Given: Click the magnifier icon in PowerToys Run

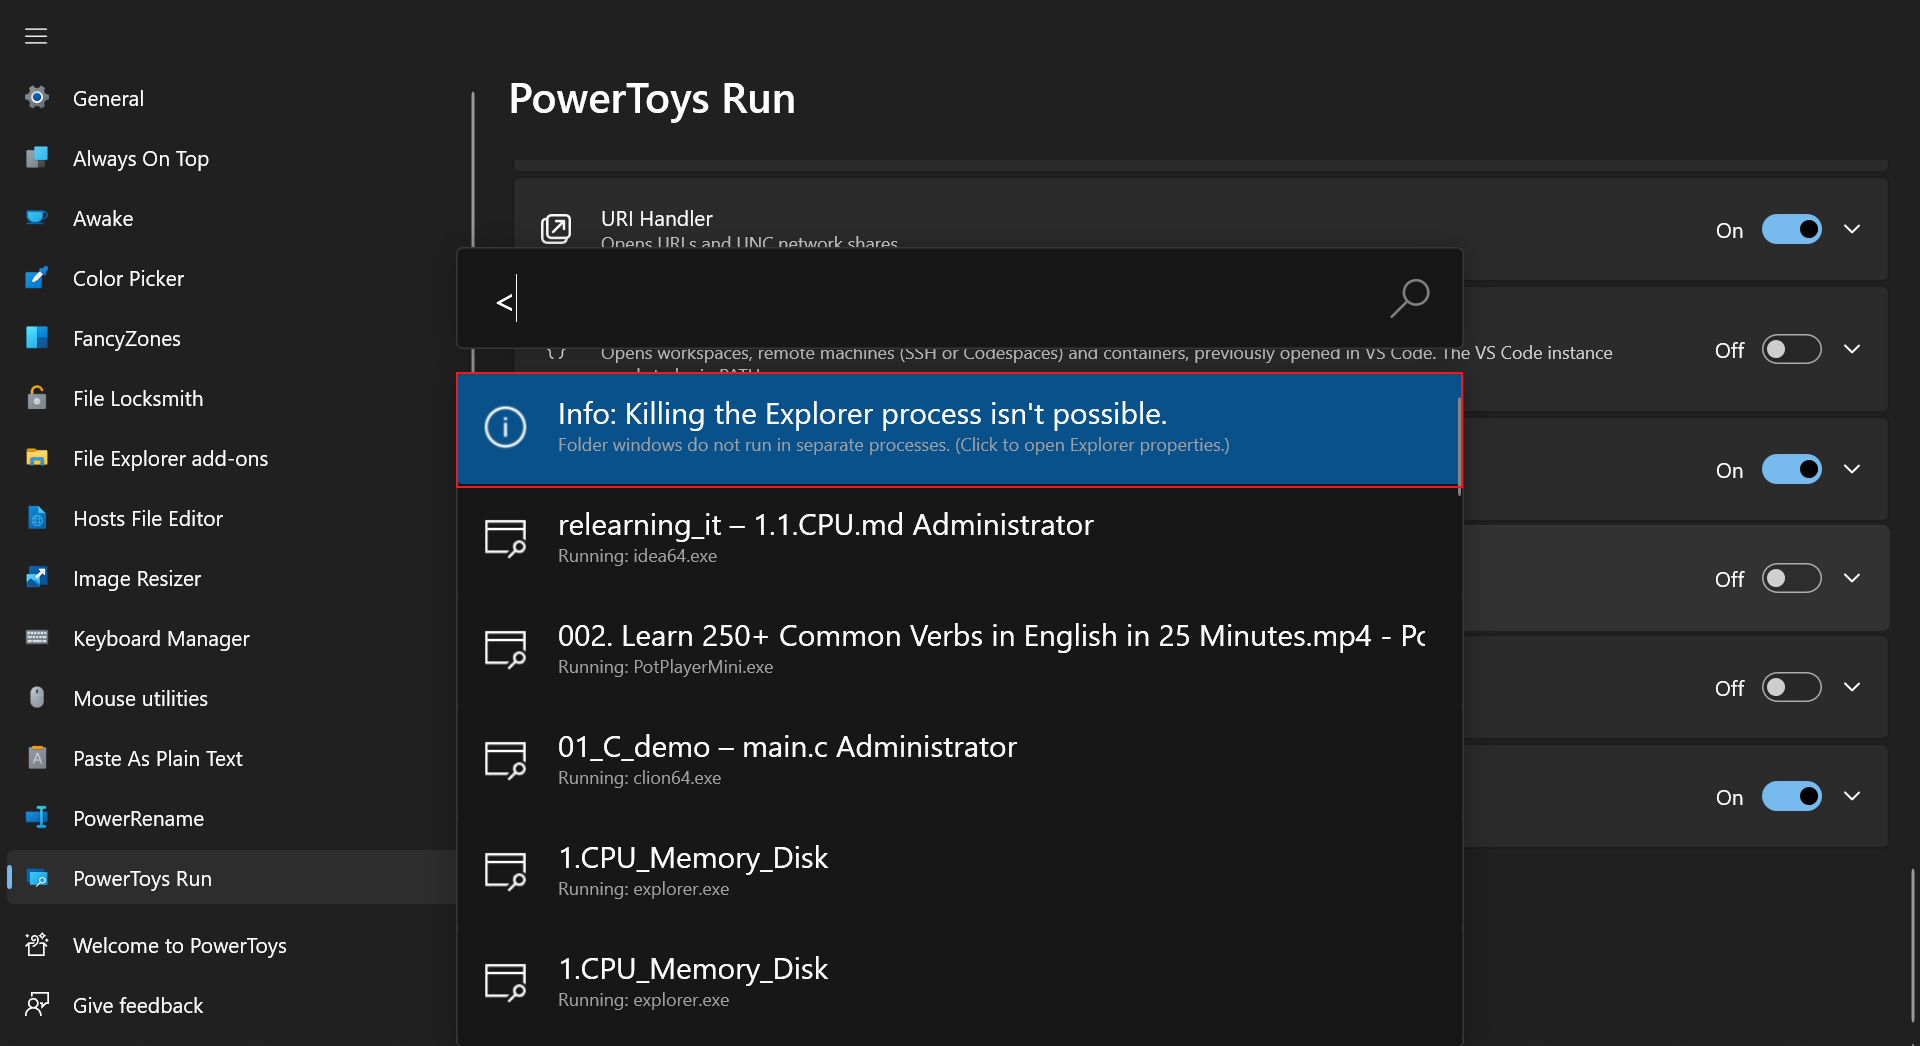Looking at the screenshot, I should coord(1410,298).
